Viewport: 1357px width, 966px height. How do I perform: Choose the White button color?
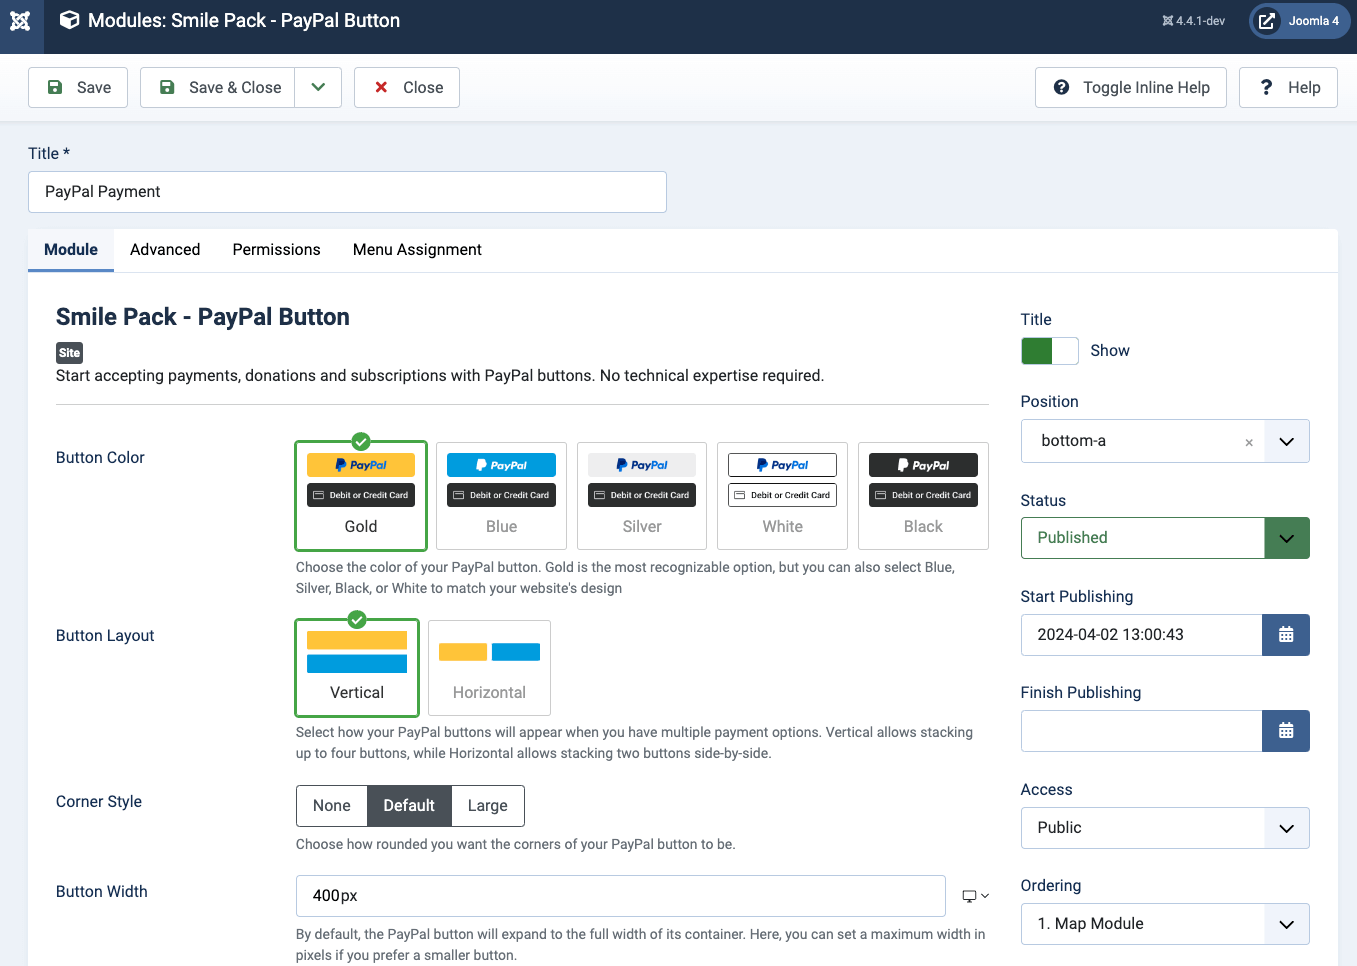[783, 496]
